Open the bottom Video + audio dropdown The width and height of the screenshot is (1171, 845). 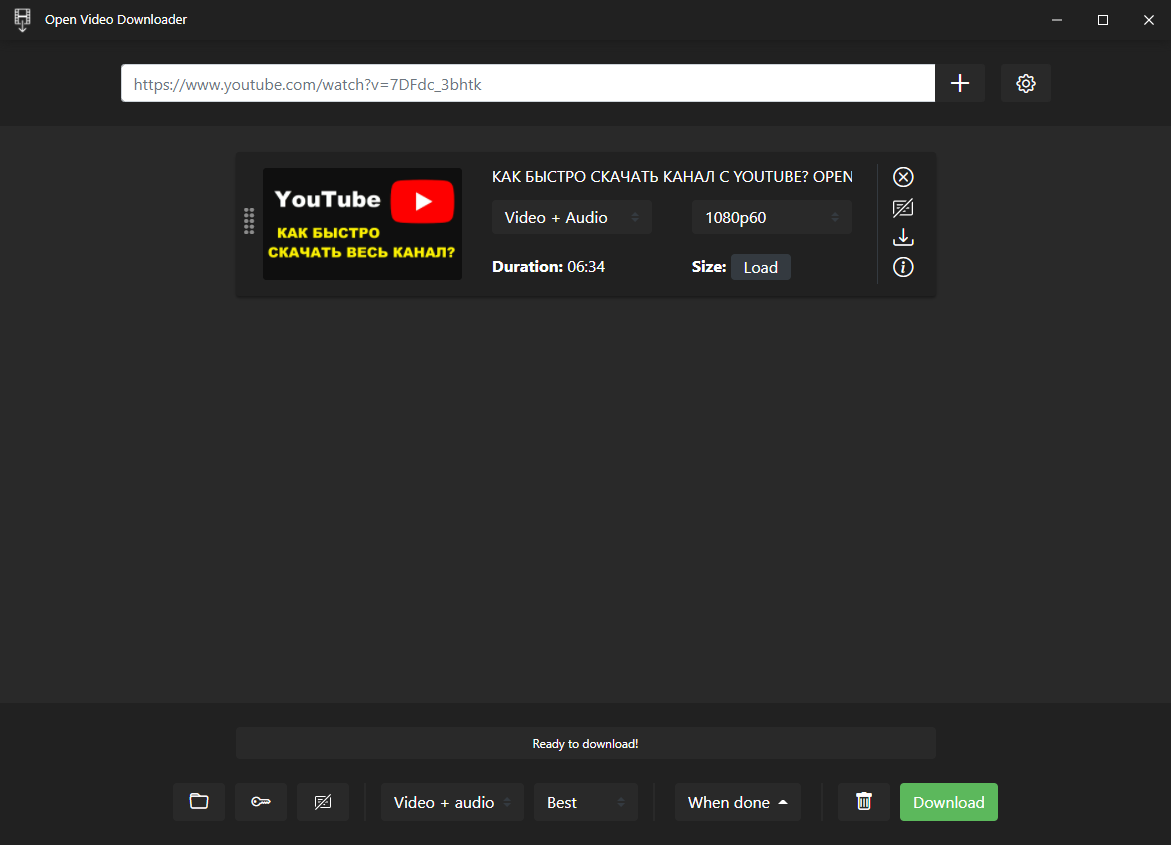(452, 802)
